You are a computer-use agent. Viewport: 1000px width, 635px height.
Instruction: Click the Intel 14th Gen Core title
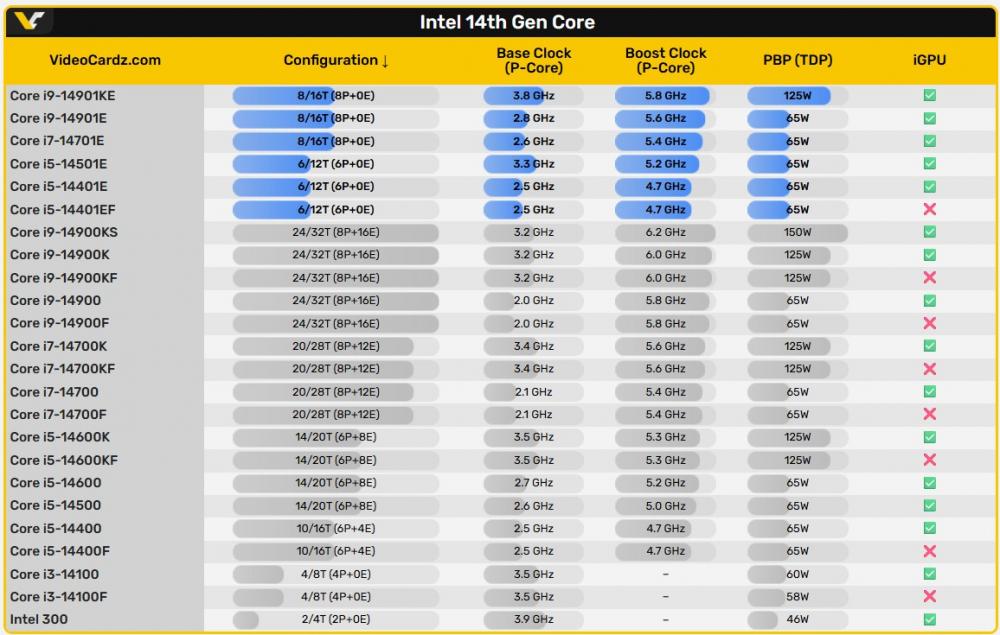pos(507,22)
